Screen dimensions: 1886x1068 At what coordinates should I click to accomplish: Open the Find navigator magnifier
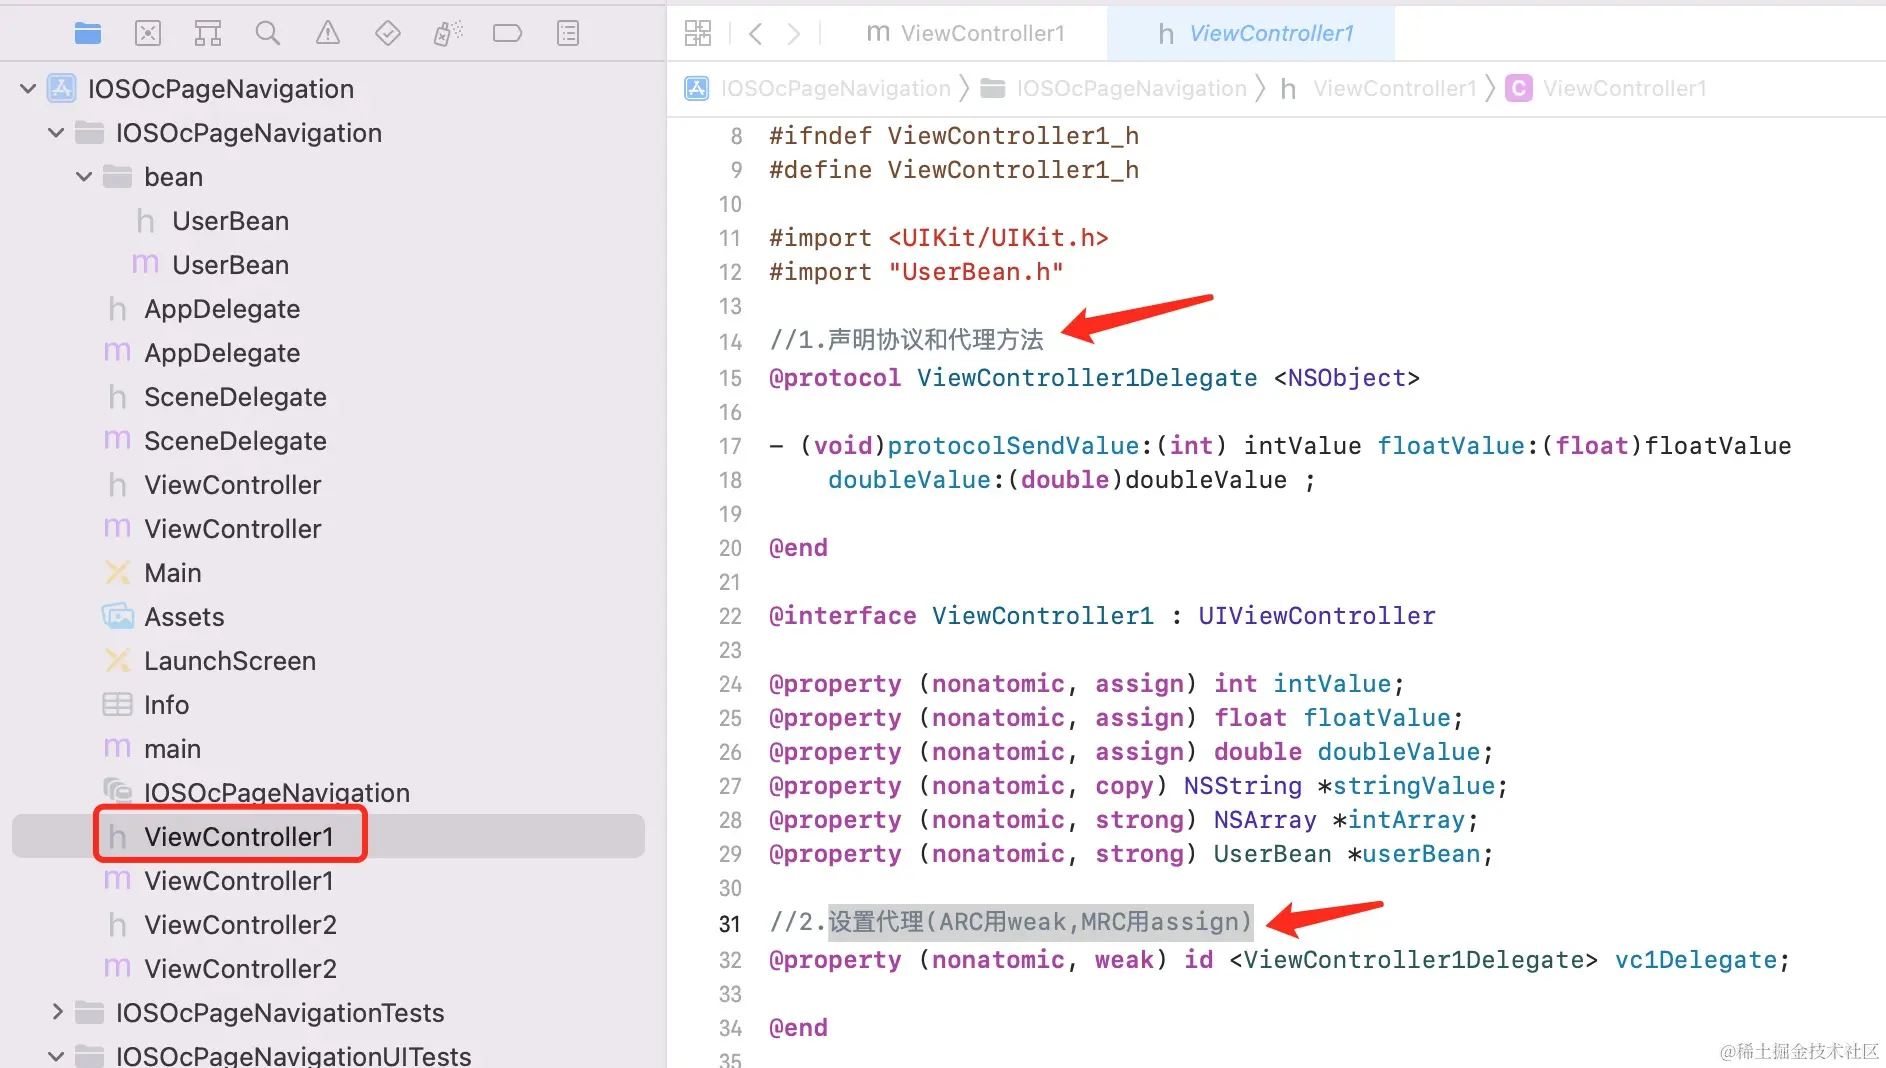268,33
